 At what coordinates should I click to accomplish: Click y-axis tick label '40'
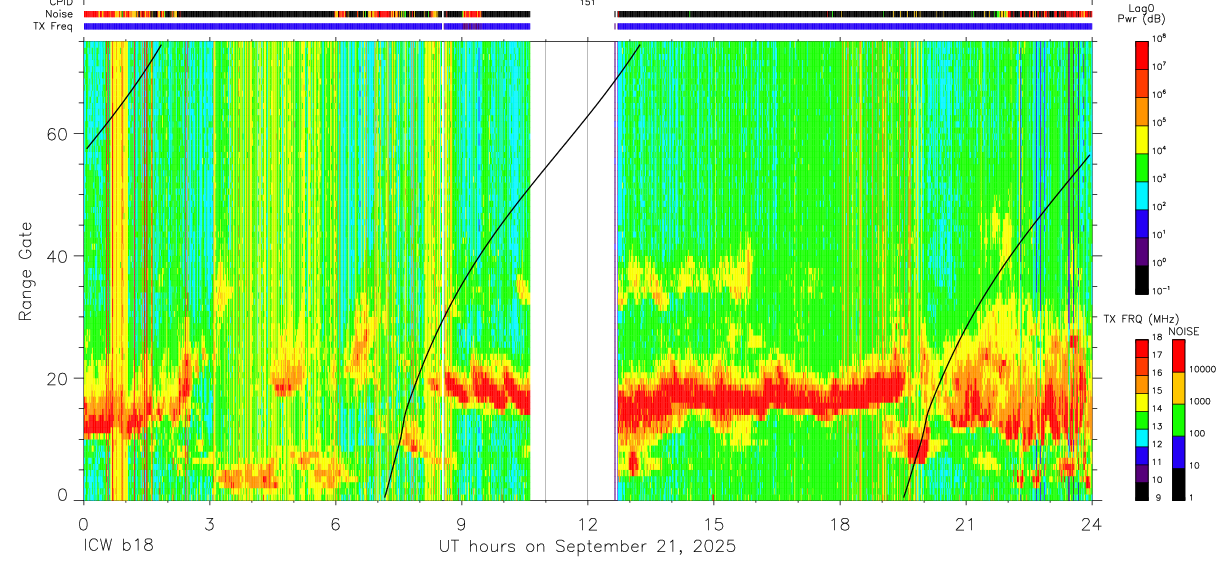point(57,256)
